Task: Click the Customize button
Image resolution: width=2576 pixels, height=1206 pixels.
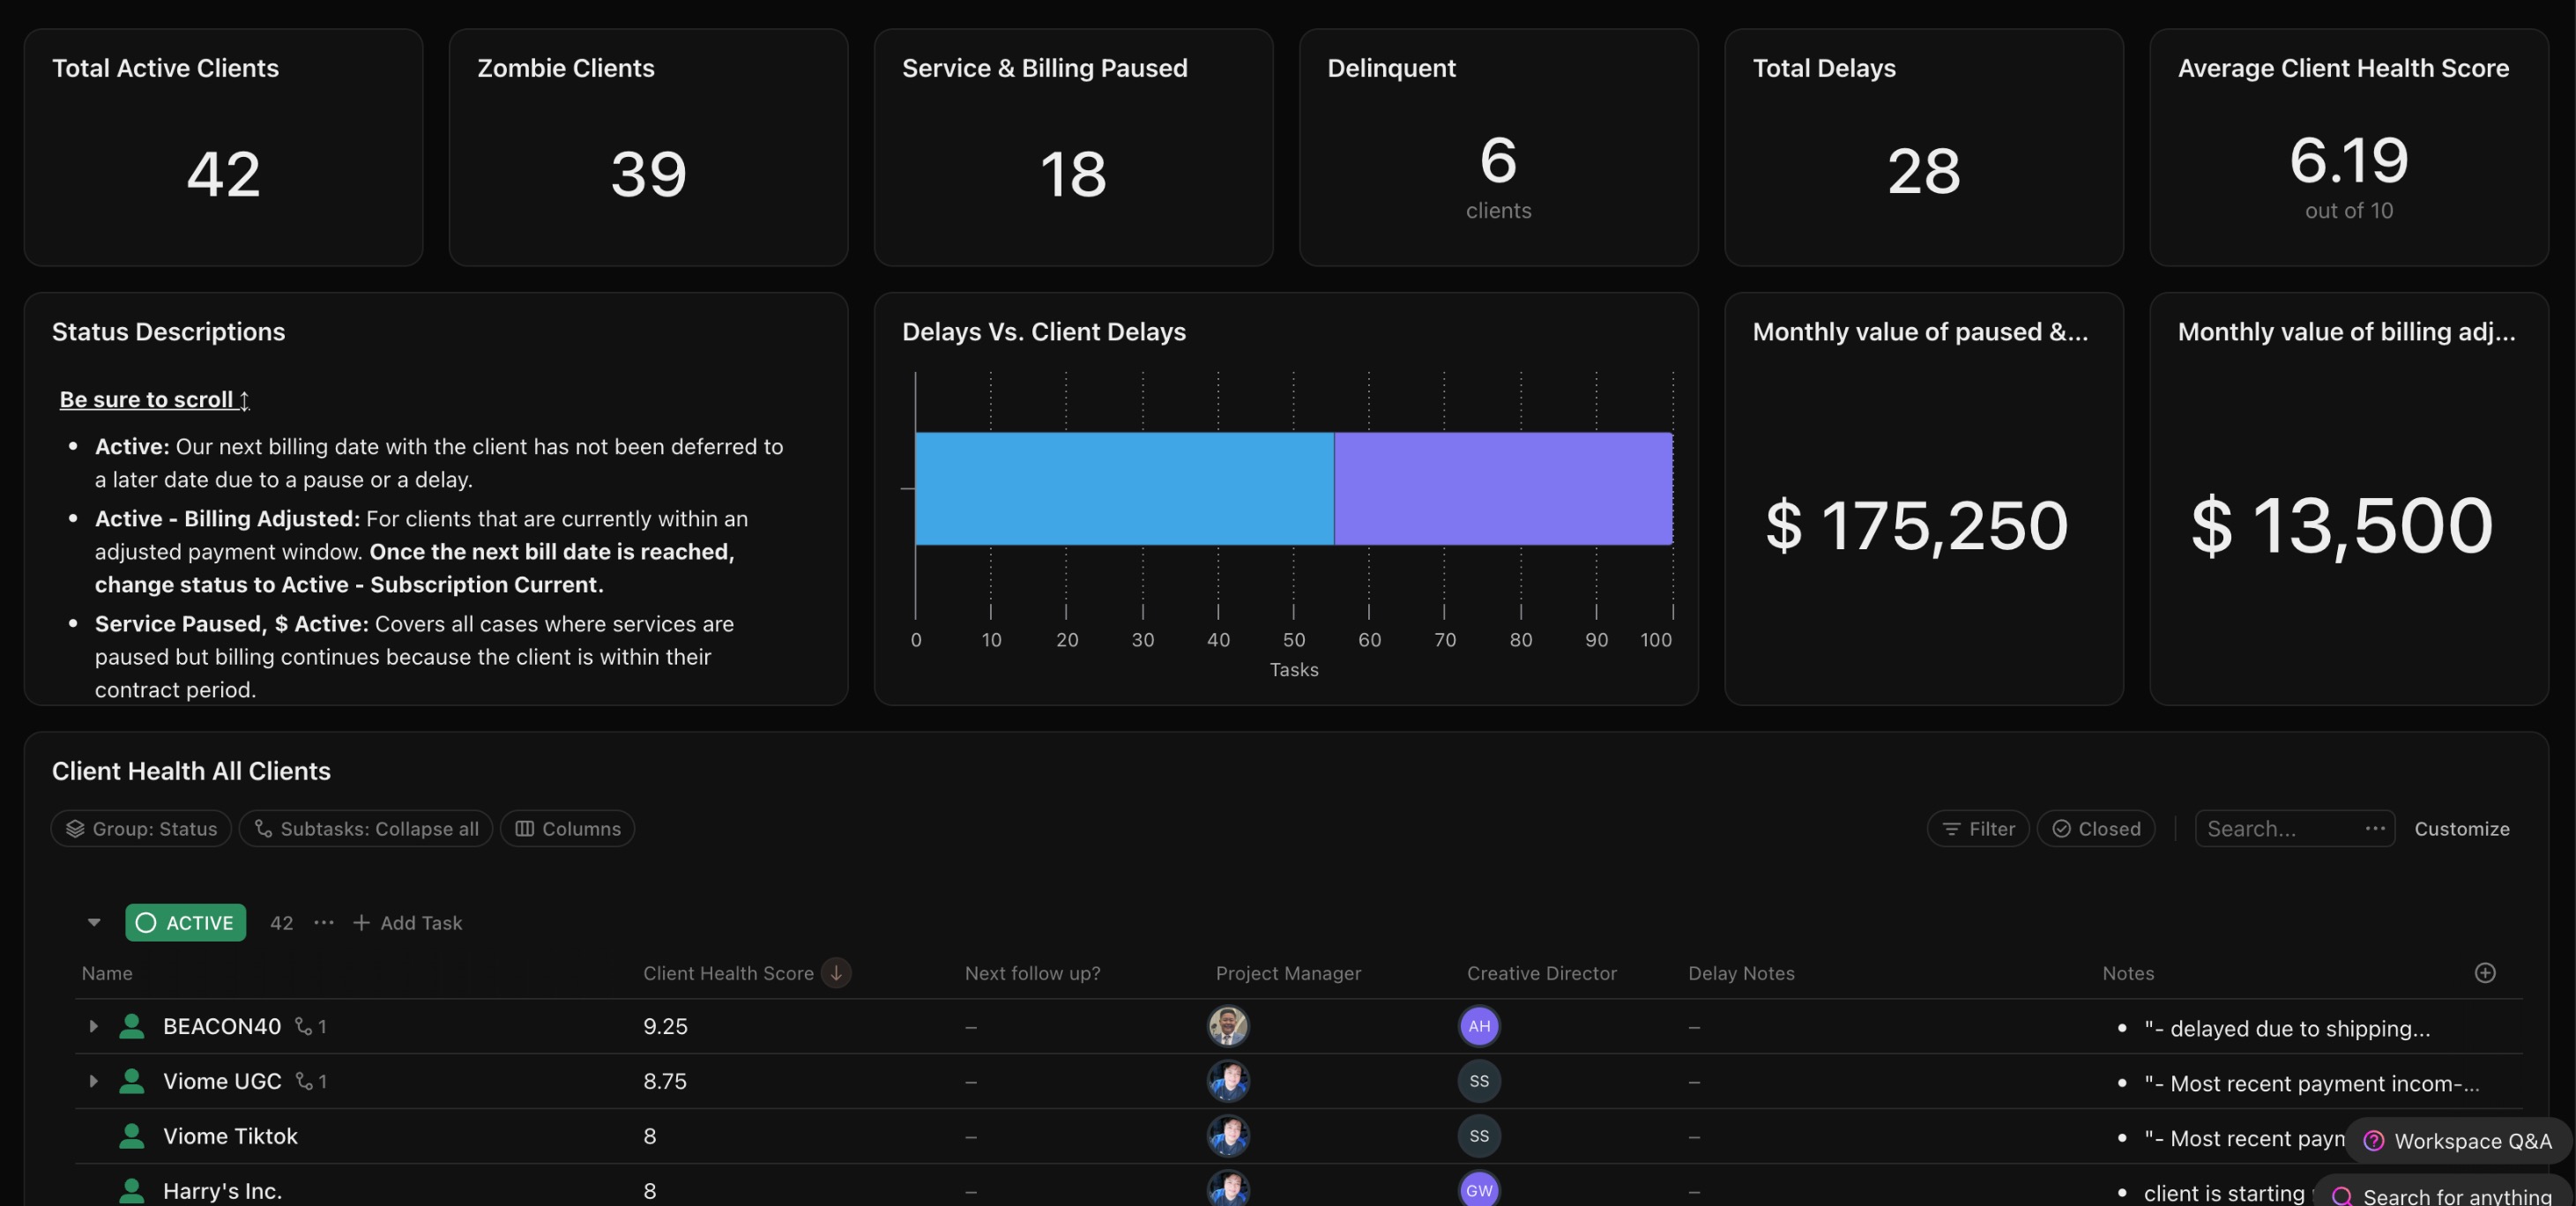Action: click(2461, 828)
